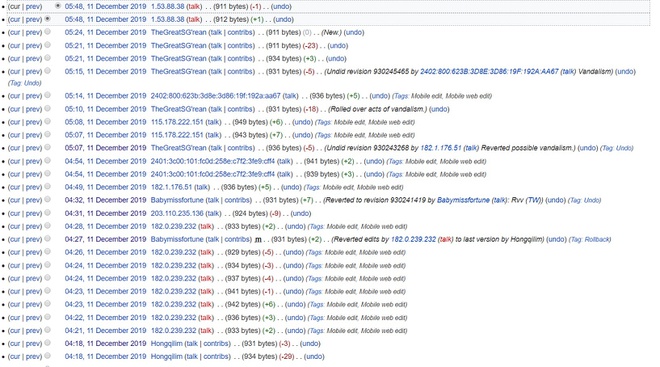Open IP user 115.178.222.151 on the 05:08 row

tap(177, 122)
